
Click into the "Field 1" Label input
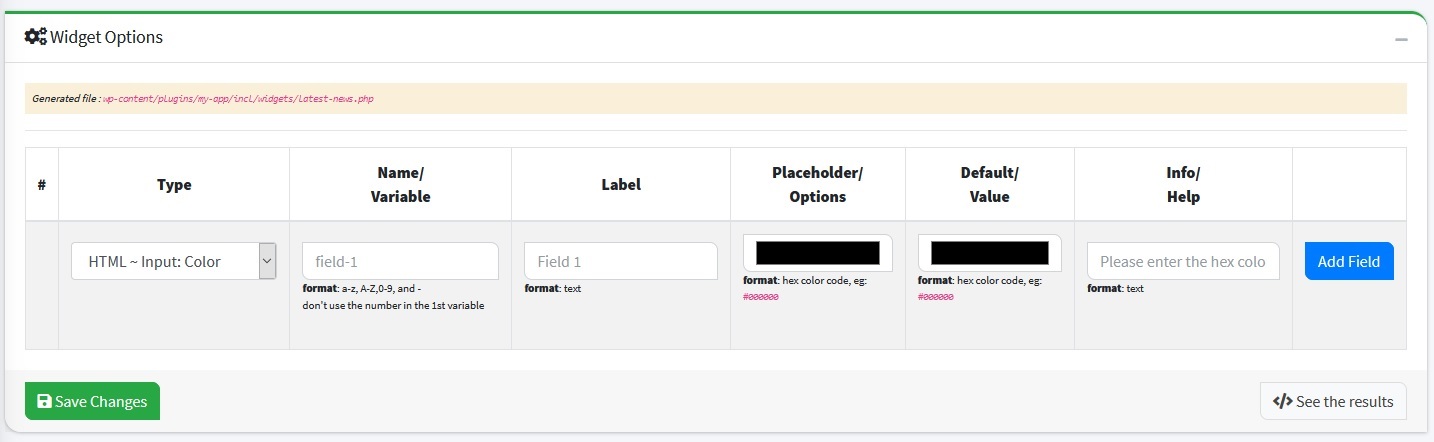[620, 261]
